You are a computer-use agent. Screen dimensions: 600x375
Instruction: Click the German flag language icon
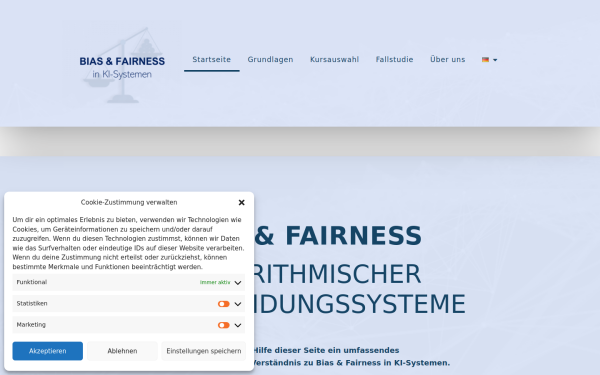coord(485,60)
